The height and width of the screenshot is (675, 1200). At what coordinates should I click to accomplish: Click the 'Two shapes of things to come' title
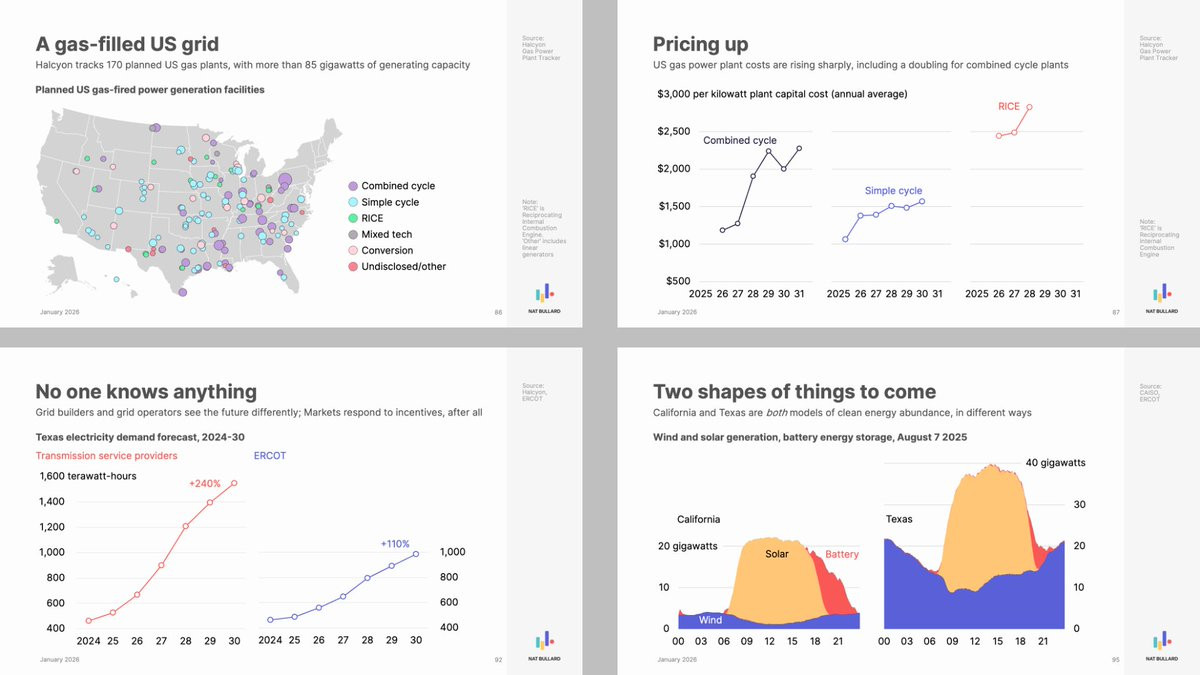[x=794, y=392]
